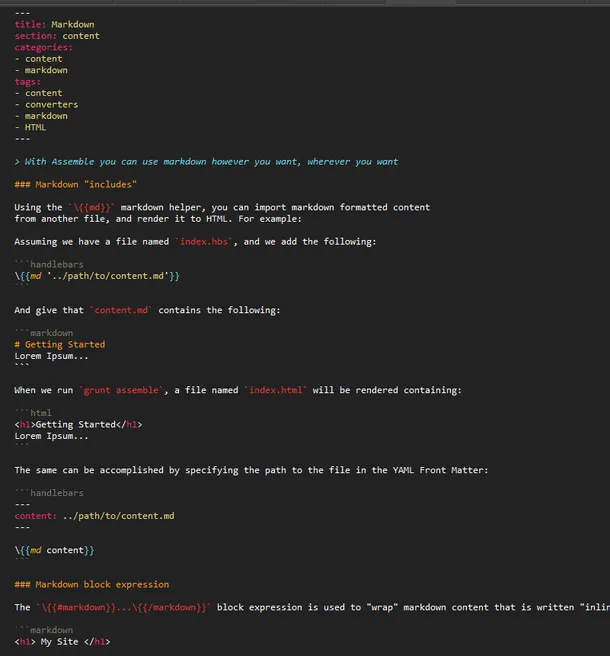Click the 'With Assemble you can use markdown' blockquote
This screenshot has height=656, width=610.
(x=206, y=161)
